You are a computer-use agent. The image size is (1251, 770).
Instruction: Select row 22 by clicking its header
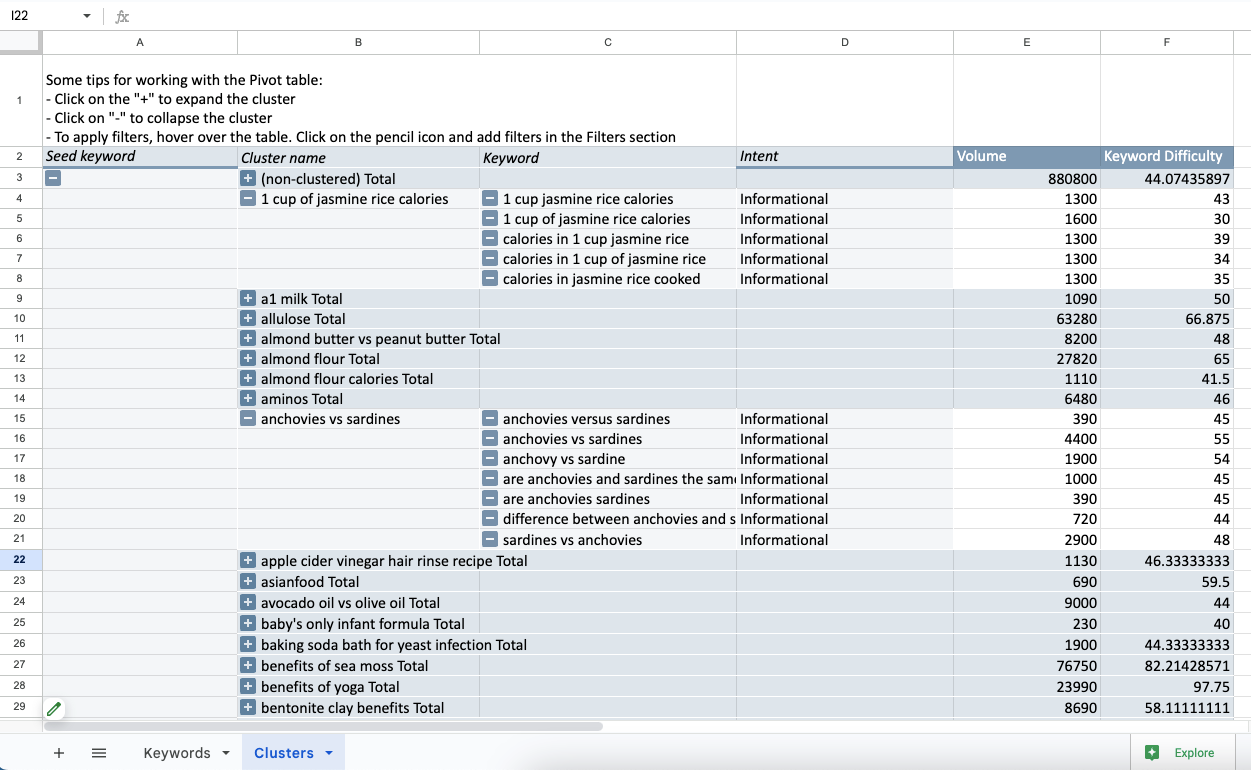[x=20, y=560]
